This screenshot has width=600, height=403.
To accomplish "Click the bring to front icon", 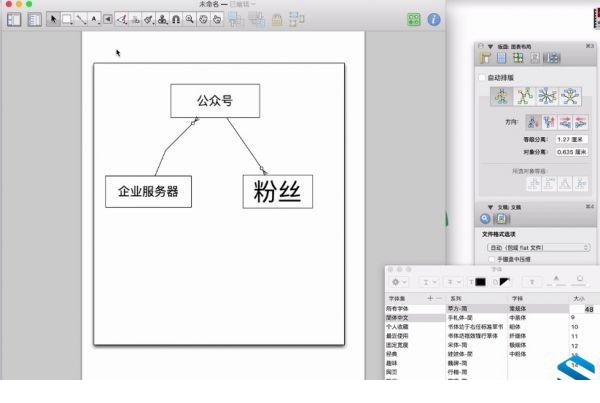I will [x=235, y=19].
